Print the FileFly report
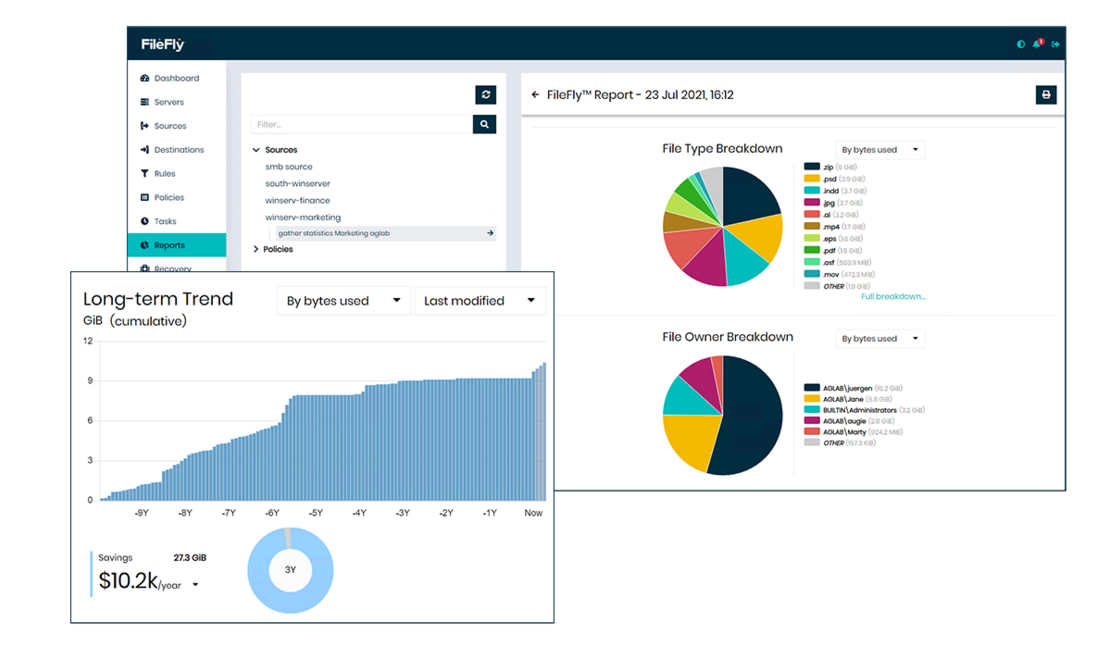This screenshot has width=1110, height=660. coord(1046,94)
